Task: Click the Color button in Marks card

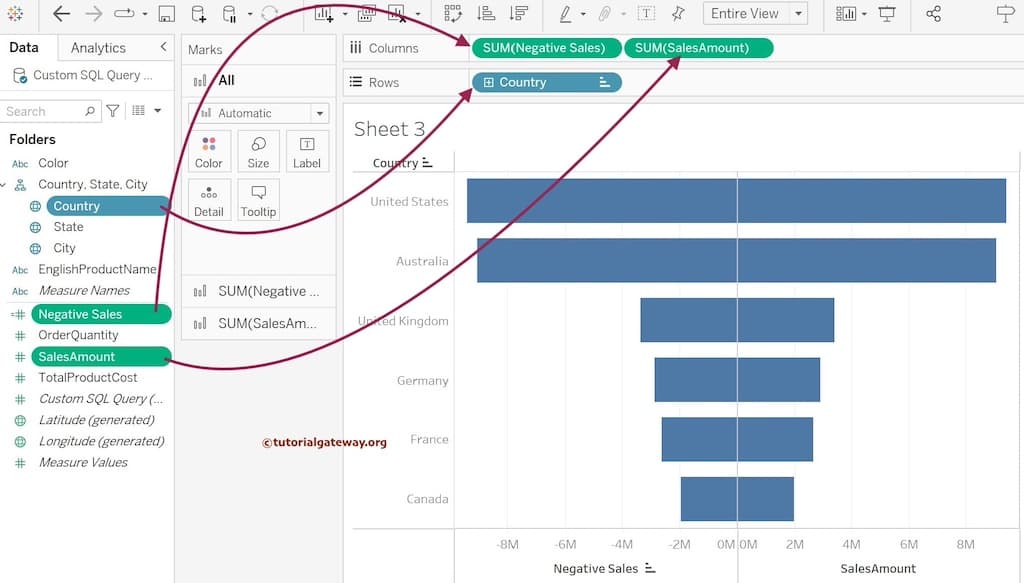Action: pyautogui.click(x=209, y=151)
